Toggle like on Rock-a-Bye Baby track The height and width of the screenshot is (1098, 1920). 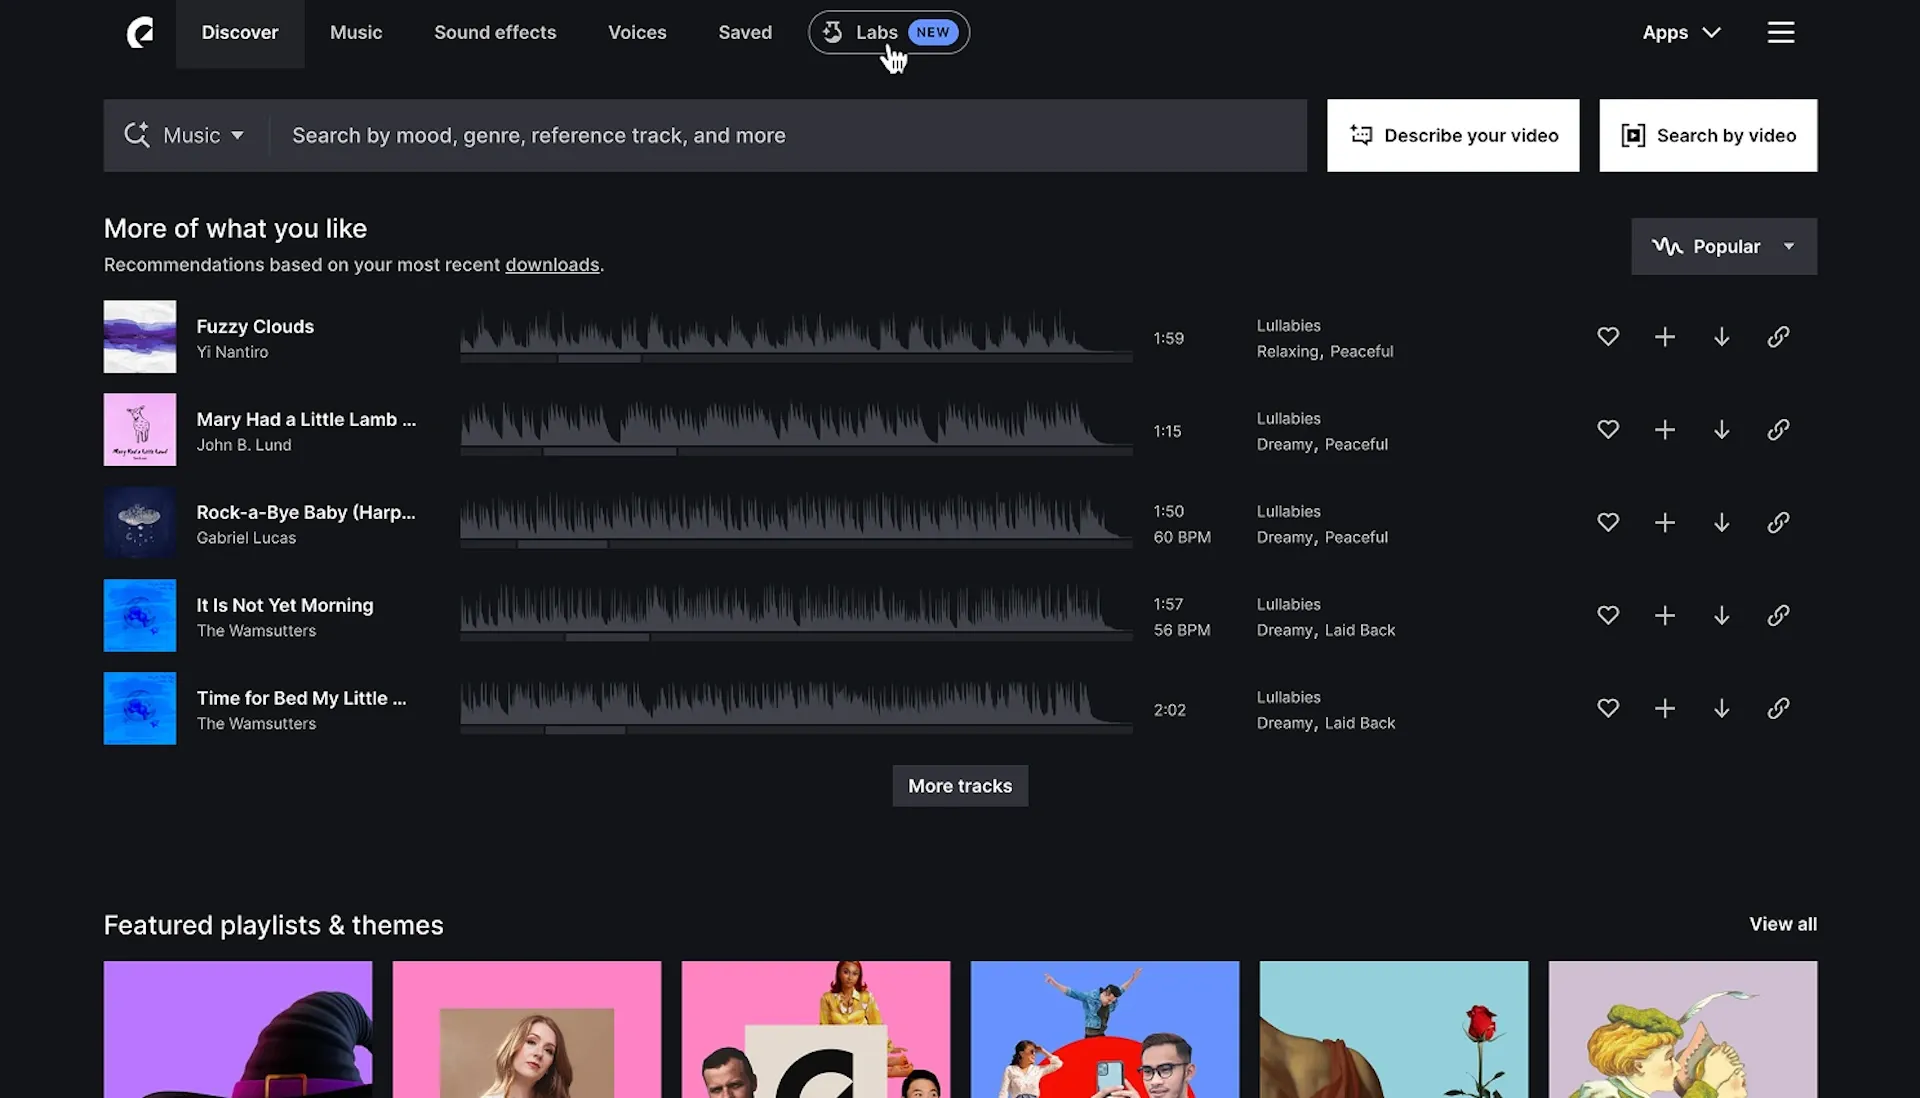point(1607,522)
